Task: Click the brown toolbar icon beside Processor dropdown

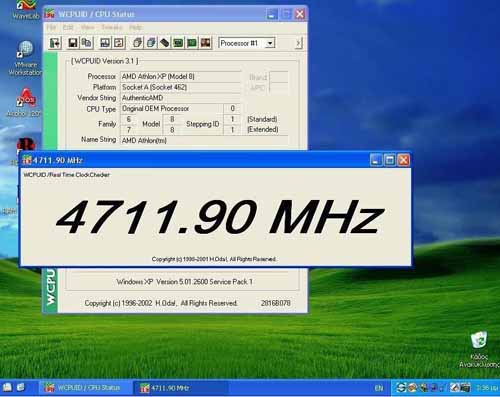Action: 206,43
